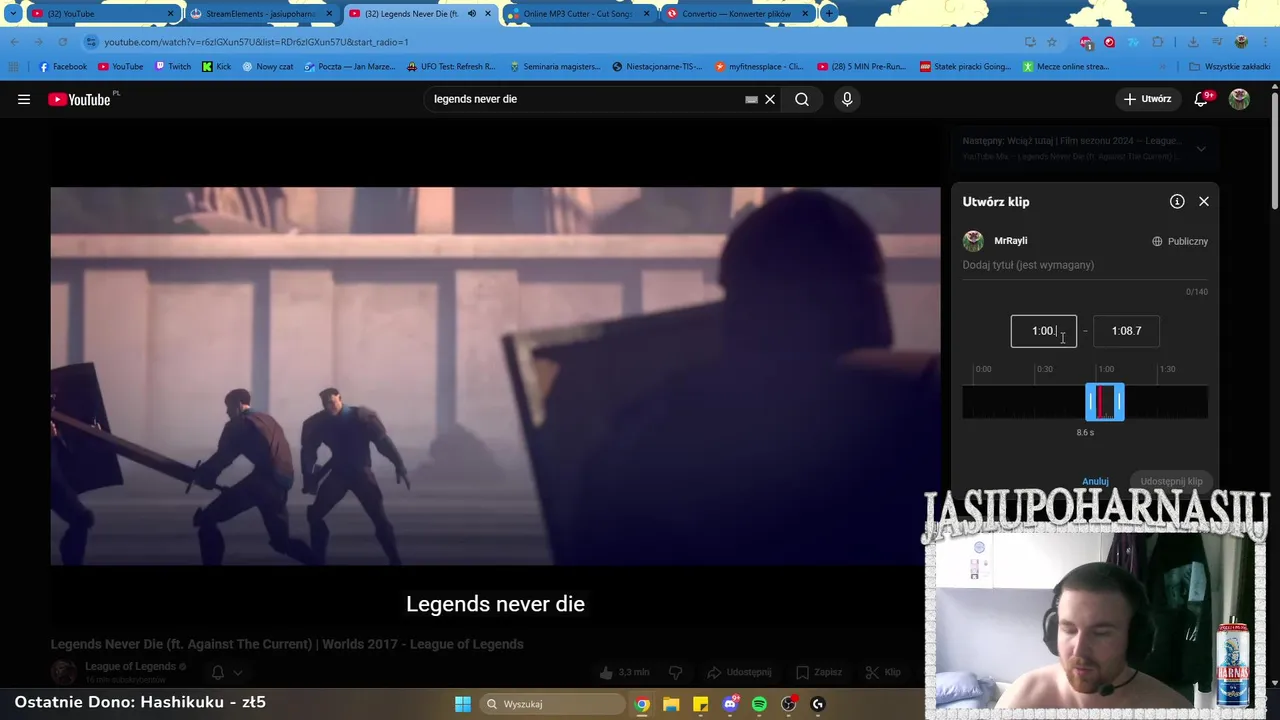Screen dimensions: 1280x720
Task: Start voice search with the microphone
Action: point(847,99)
